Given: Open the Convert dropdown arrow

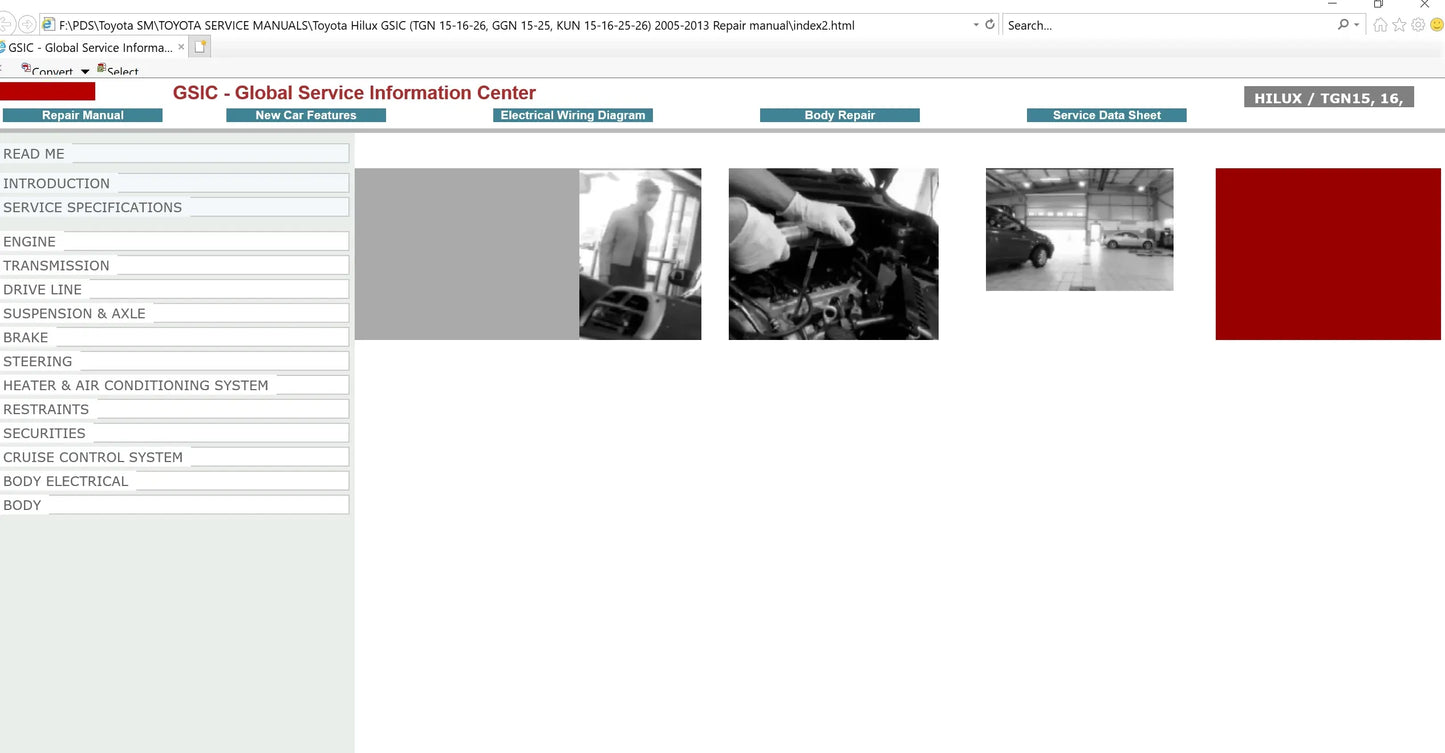Looking at the screenshot, I should coord(85,71).
